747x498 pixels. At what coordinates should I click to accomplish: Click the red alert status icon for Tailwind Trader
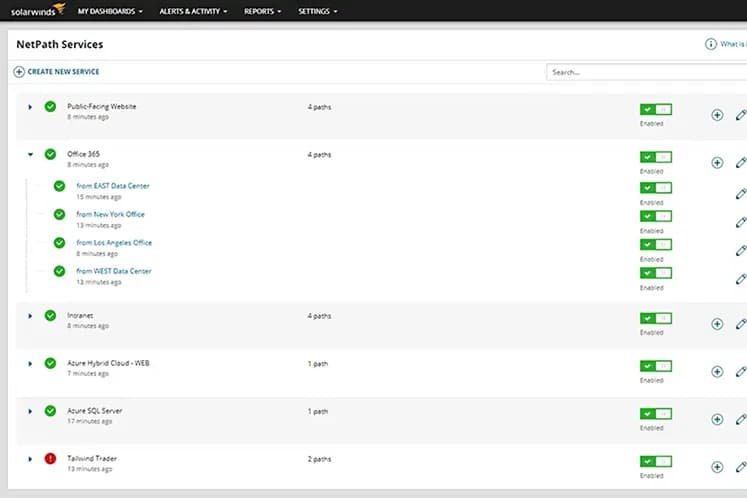click(x=50, y=458)
